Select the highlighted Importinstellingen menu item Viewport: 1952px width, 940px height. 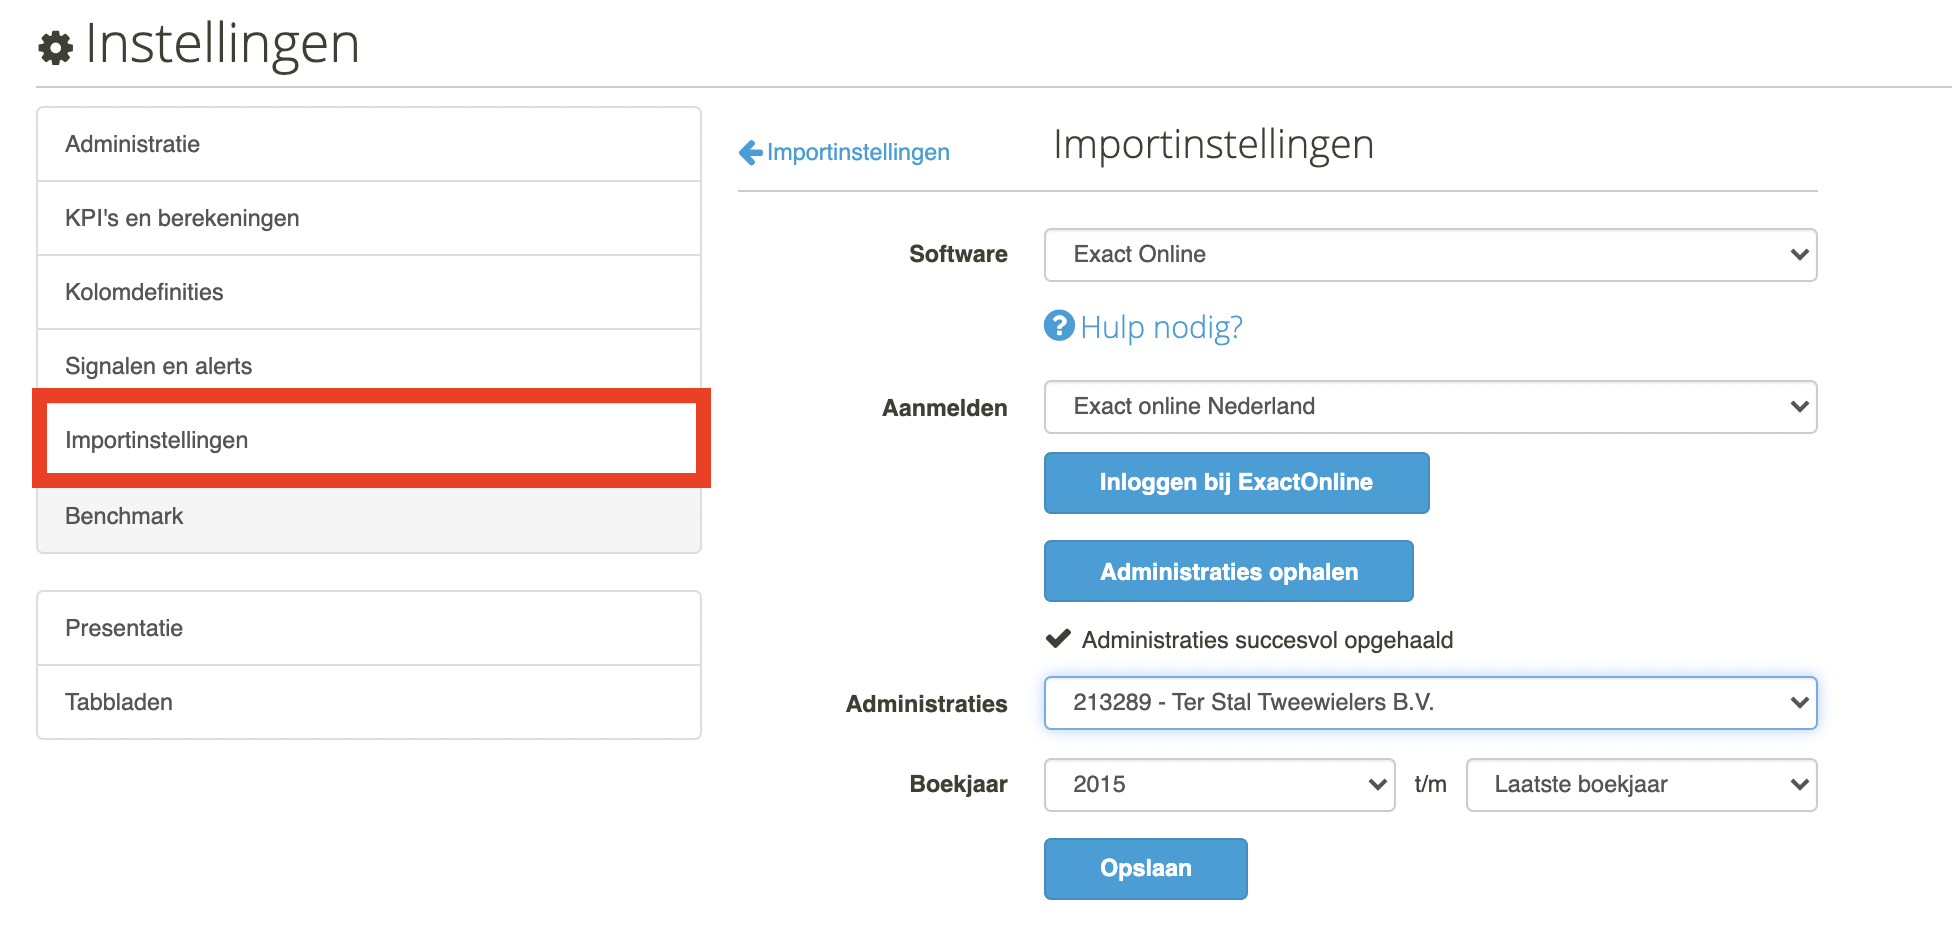pos(371,439)
